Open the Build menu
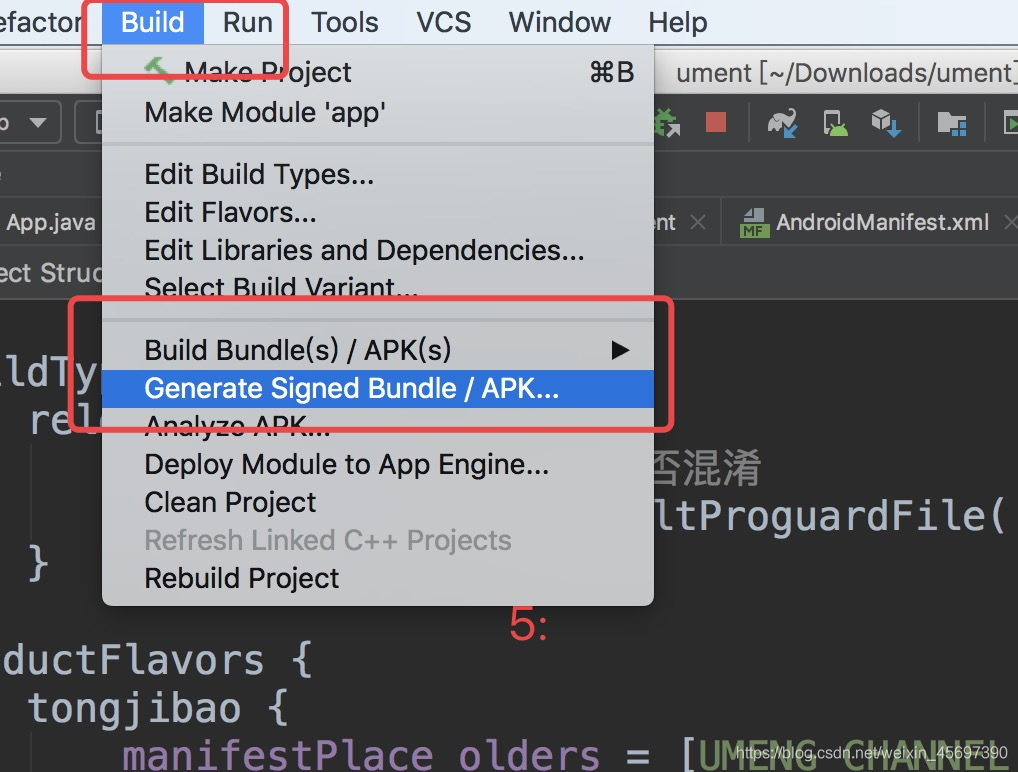This screenshot has width=1018, height=772. (x=153, y=22)
